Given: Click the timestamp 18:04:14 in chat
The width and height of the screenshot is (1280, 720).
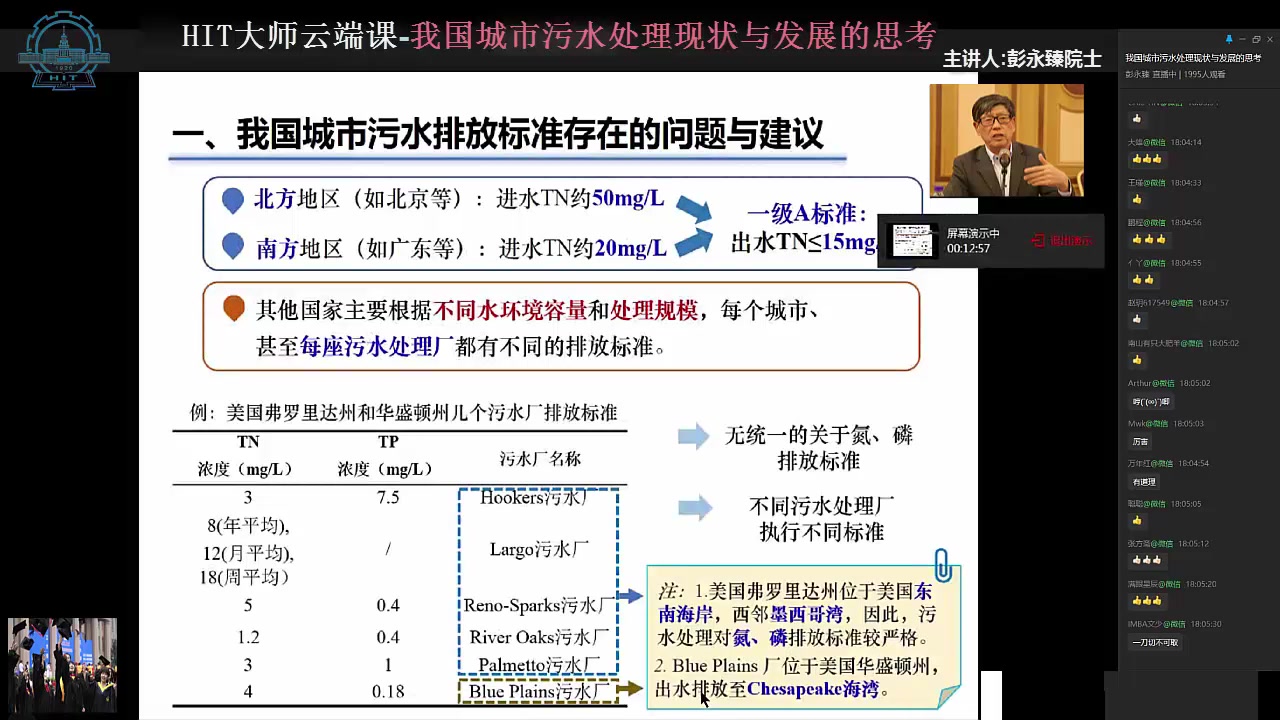Looking at the screenshot, I should point(1185,142).
